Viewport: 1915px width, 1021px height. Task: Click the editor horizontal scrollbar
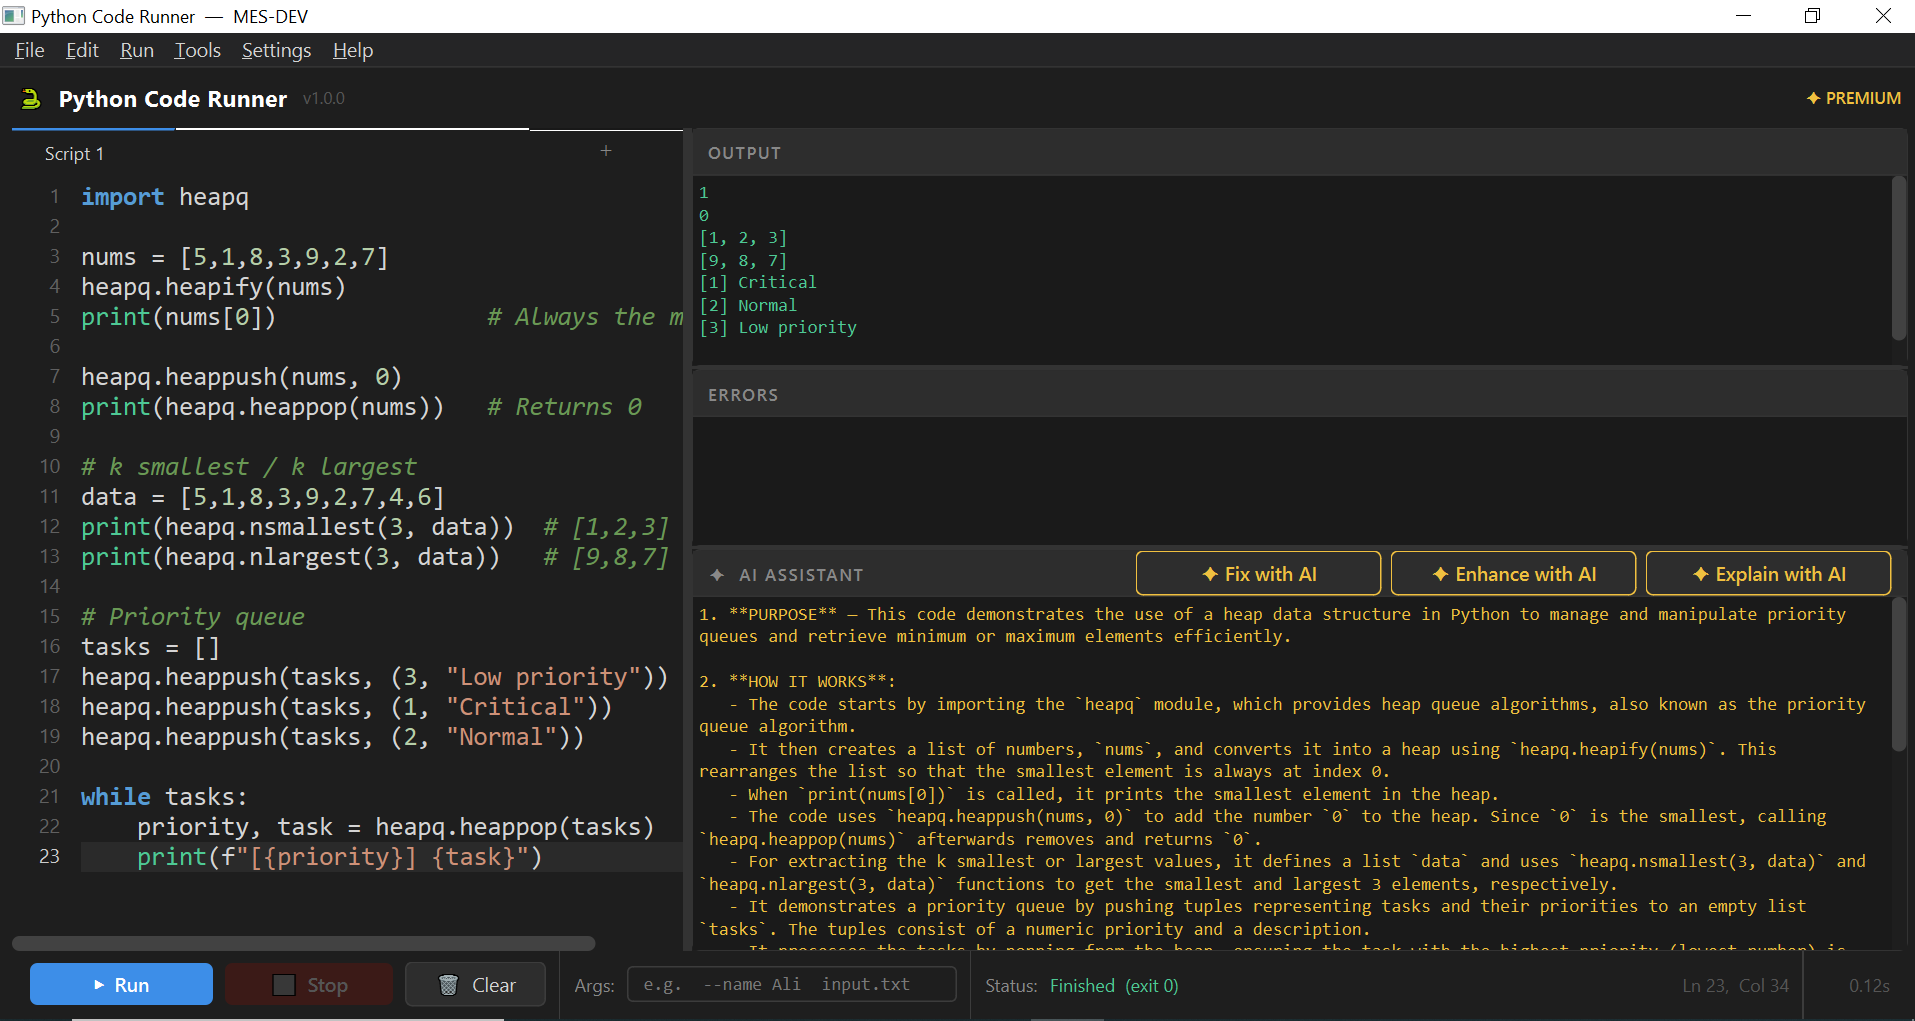coord(304,943)
